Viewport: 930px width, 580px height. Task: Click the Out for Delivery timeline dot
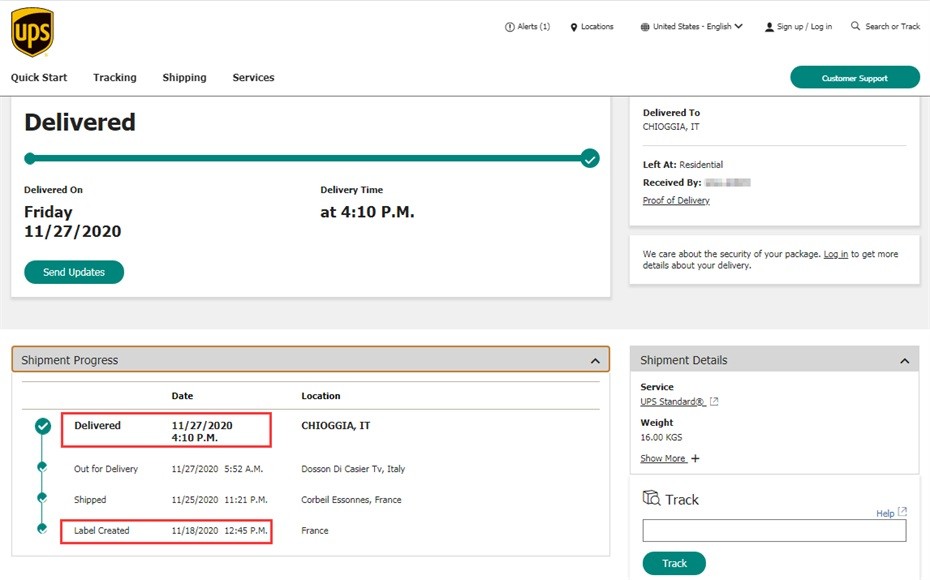(42, 467)
